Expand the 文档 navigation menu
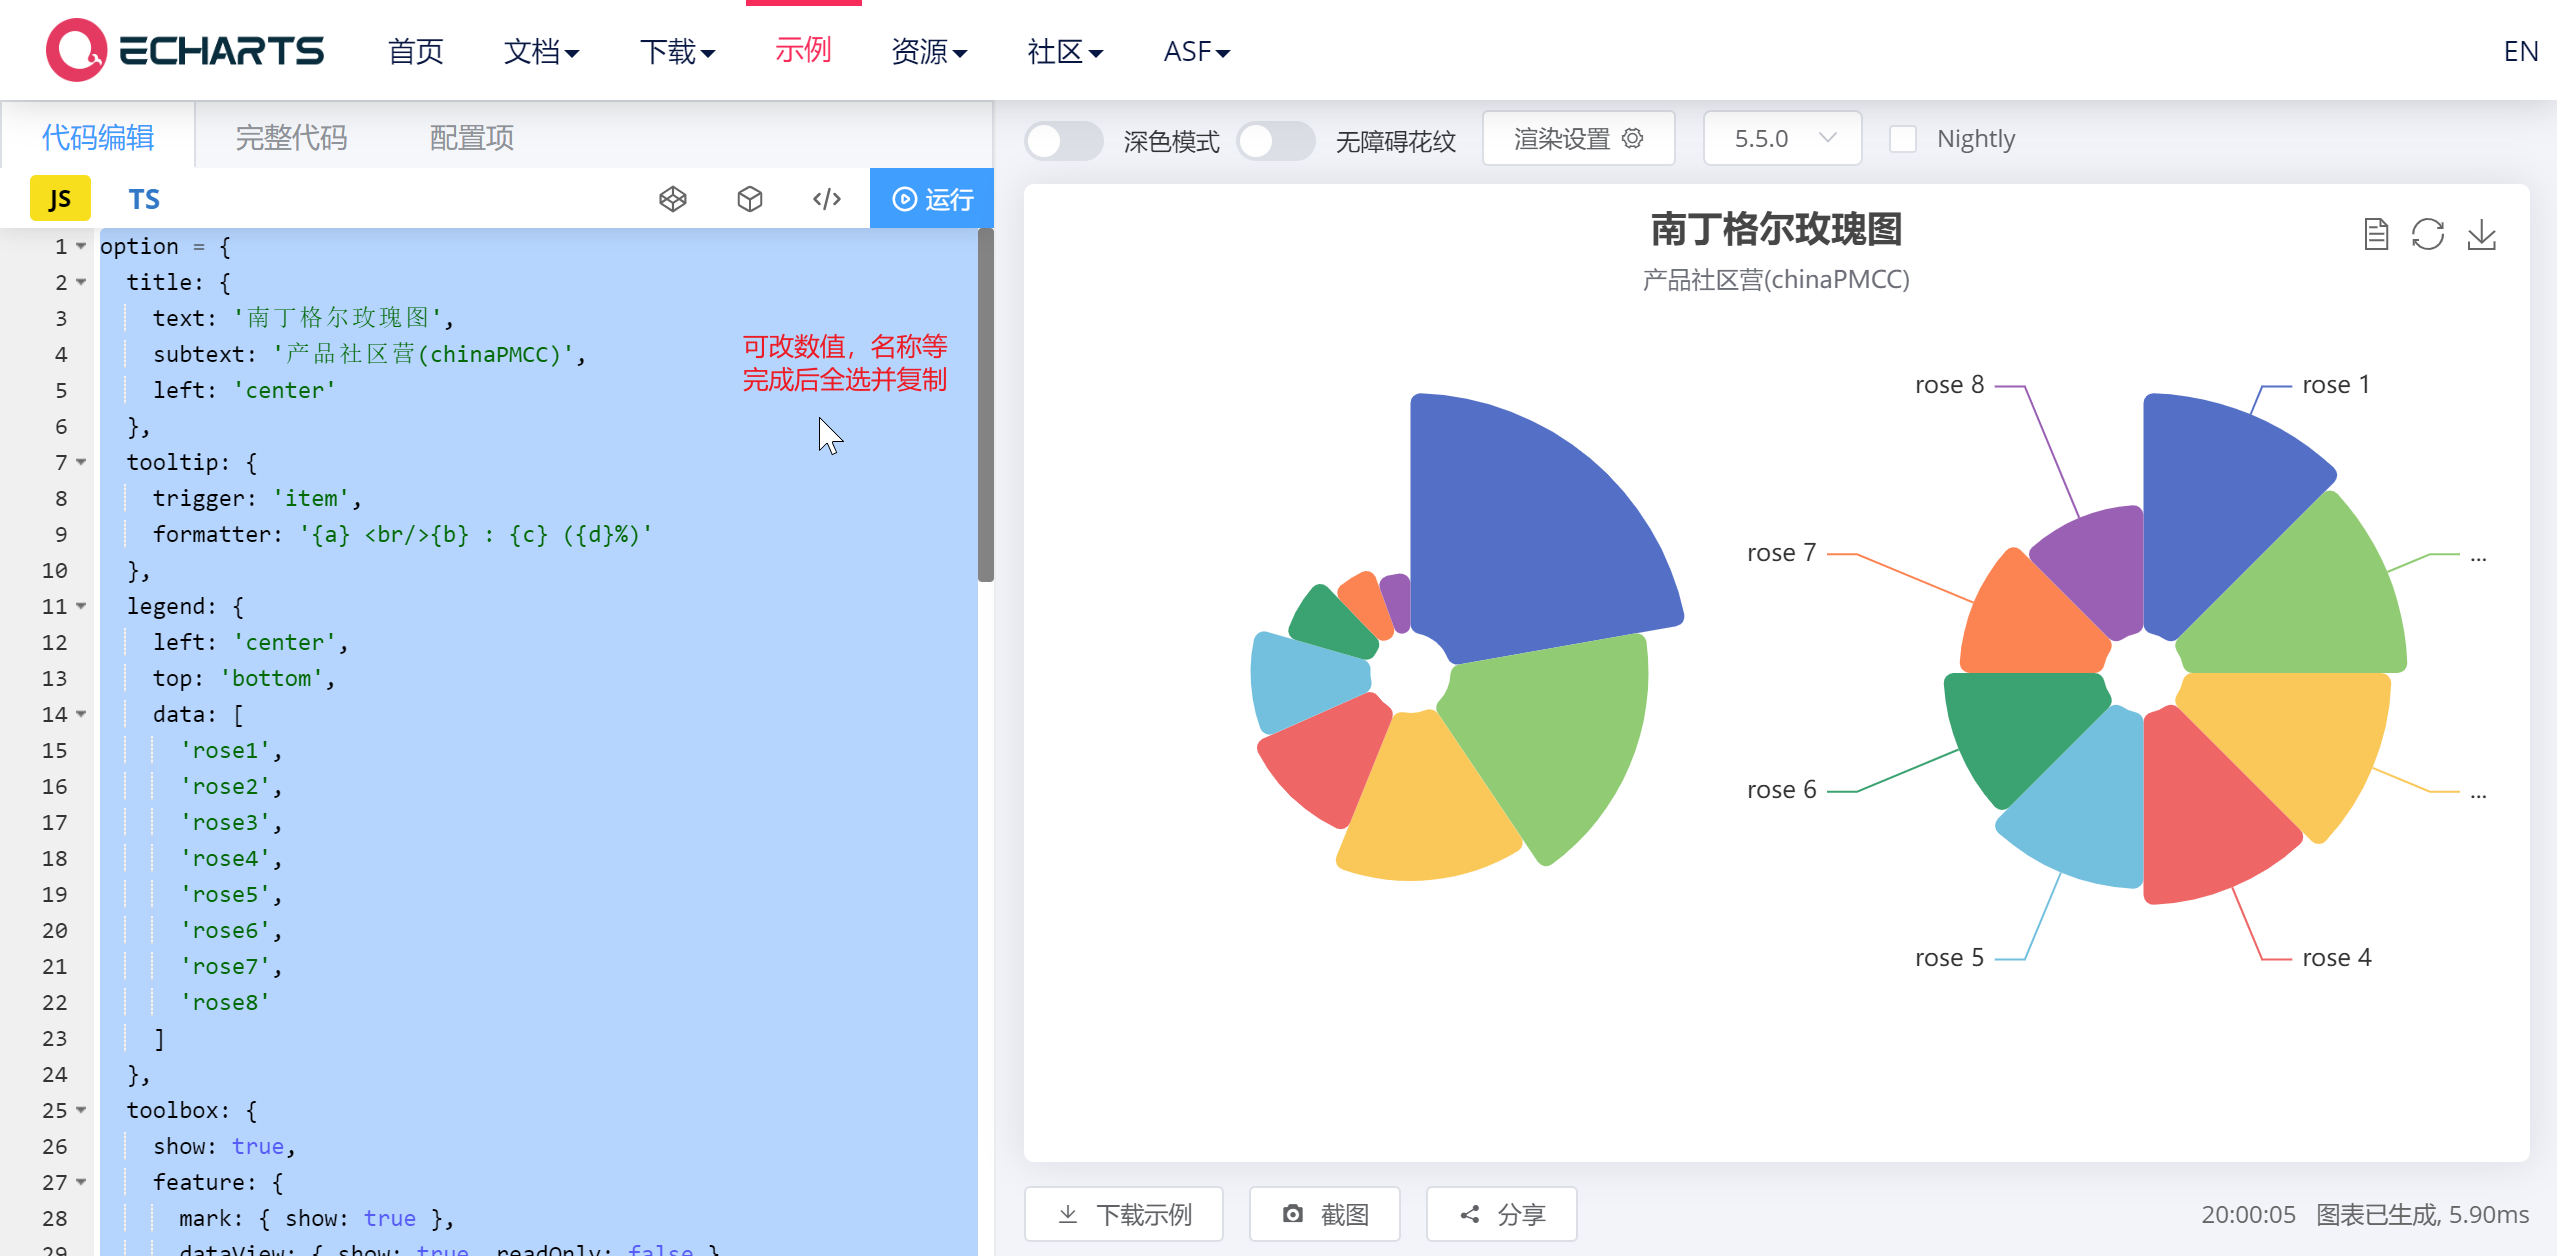2557x1256 pixels. pos(541,51)
